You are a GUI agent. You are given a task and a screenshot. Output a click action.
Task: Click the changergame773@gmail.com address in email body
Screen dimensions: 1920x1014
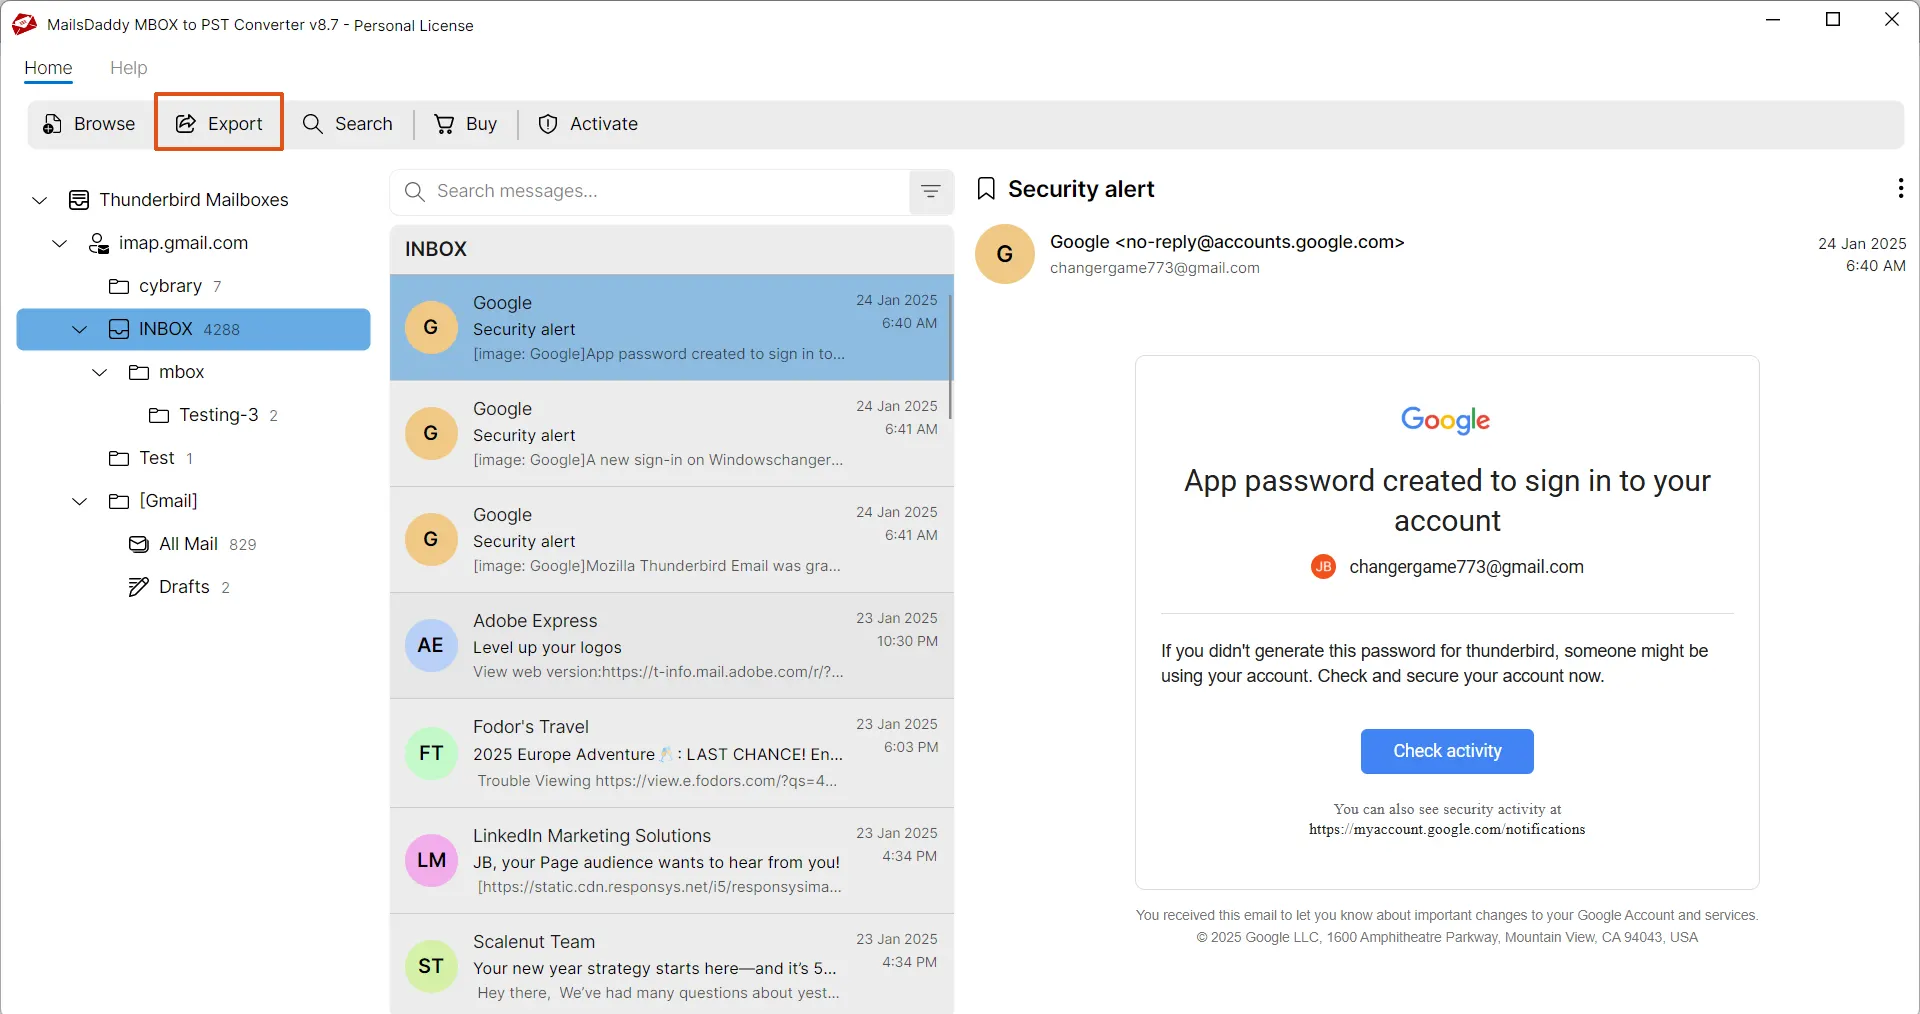click(1466, 567)
